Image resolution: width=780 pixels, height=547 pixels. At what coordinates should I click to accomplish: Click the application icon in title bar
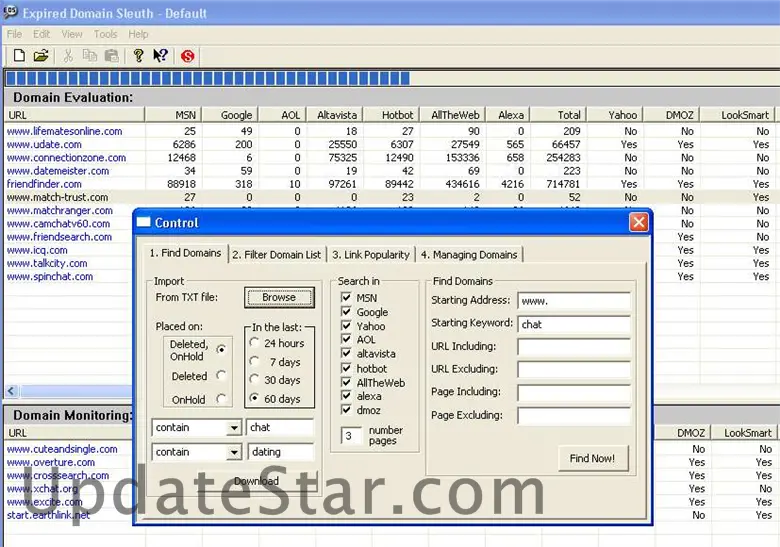(x=10, y=12)
